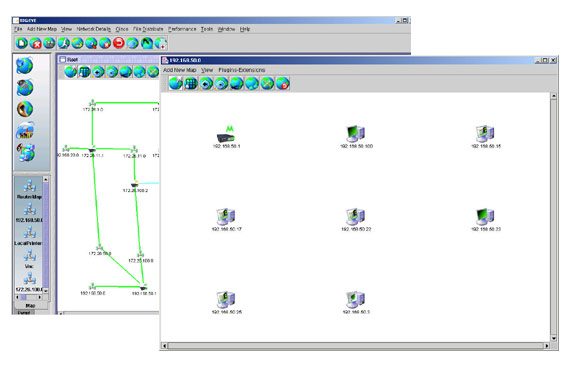Click the 172.26.100.2 router node in Root map
The width and height of the screenshot is (574, 365).
(135, 185)
